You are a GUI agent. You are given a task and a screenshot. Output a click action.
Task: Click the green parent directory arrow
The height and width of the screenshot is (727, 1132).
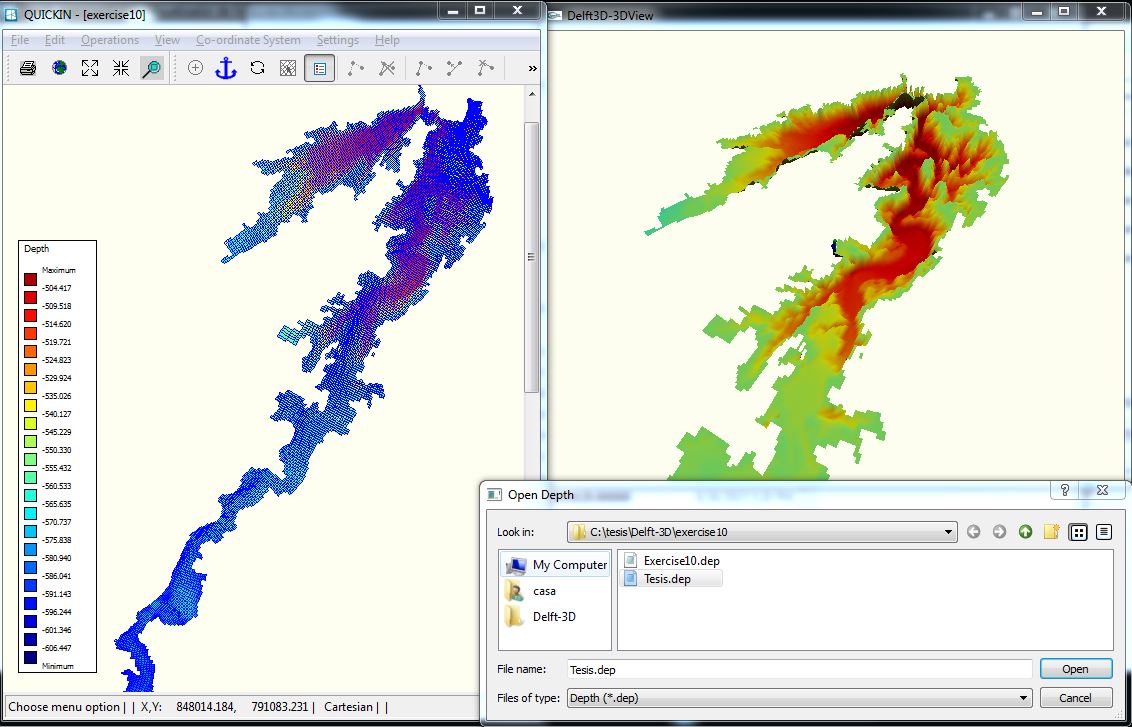tap(1025, 532)
